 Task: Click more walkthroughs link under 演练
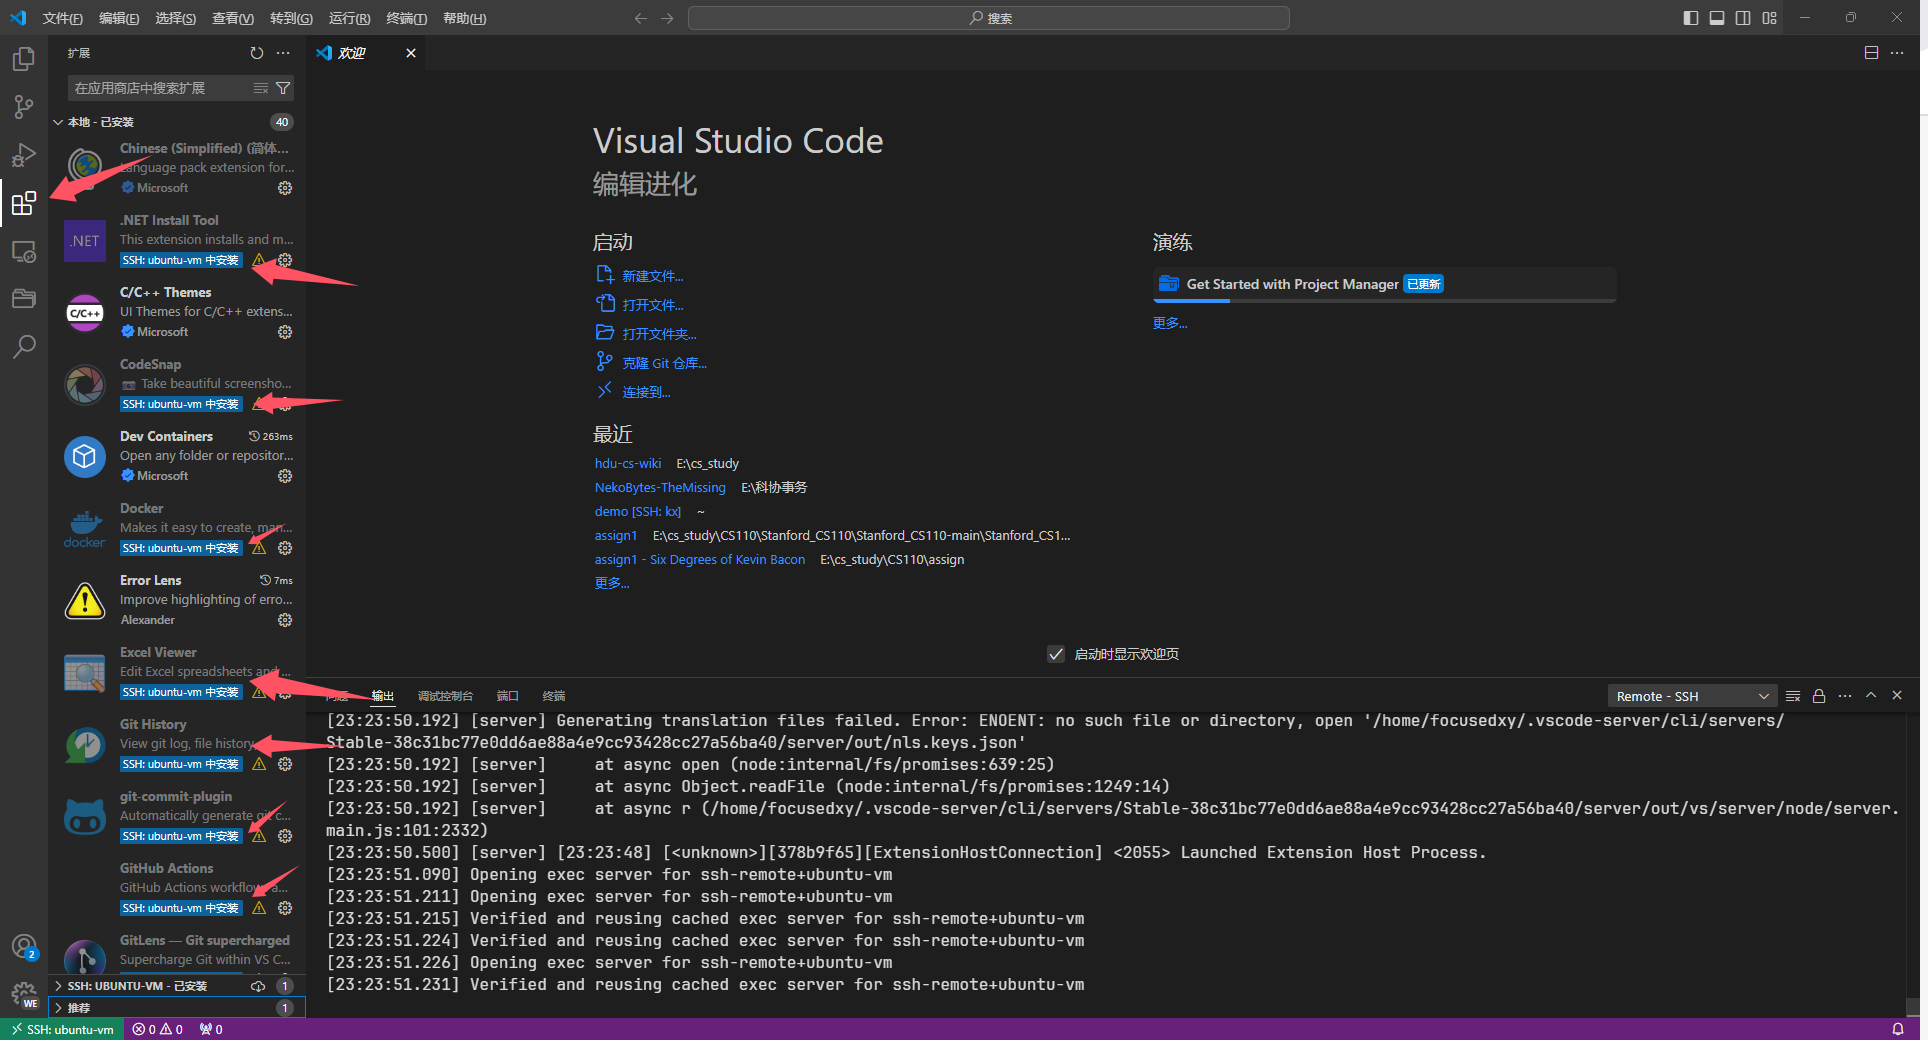1169,323
